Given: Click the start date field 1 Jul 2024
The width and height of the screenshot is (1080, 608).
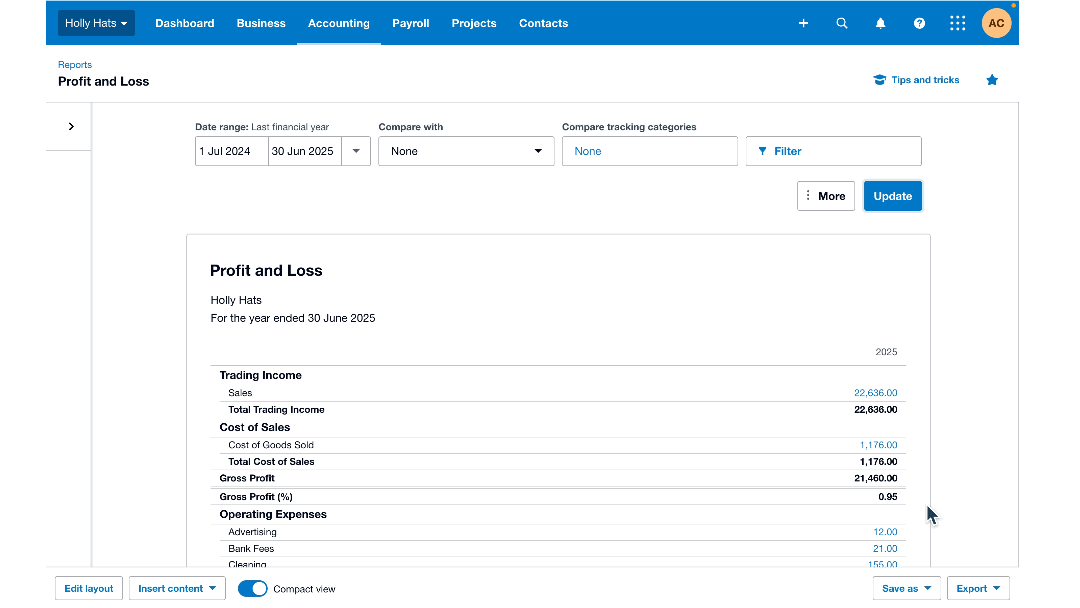Looking at the screenshot, I should pyautogui.click(x=231, y=151).
